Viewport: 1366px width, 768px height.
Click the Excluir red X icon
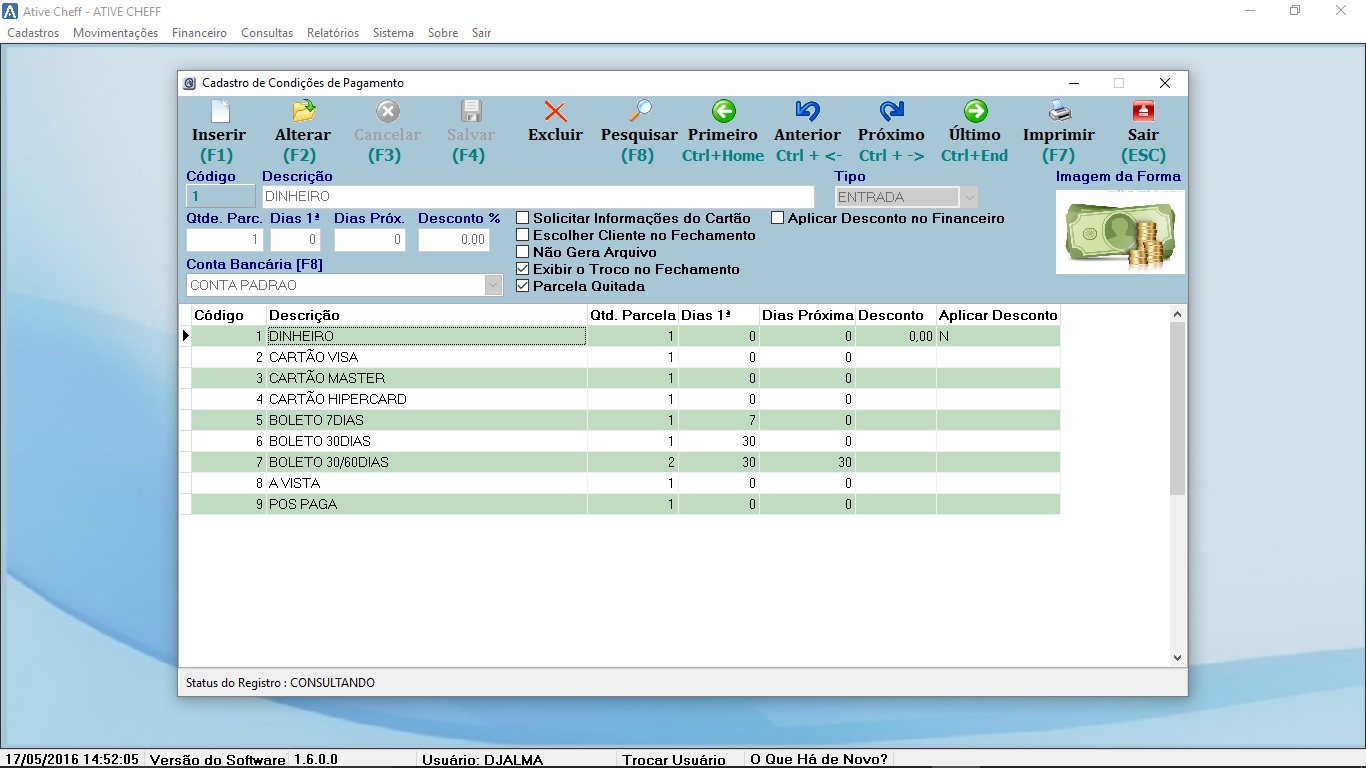pyautogui.click(x=555, y=111)
